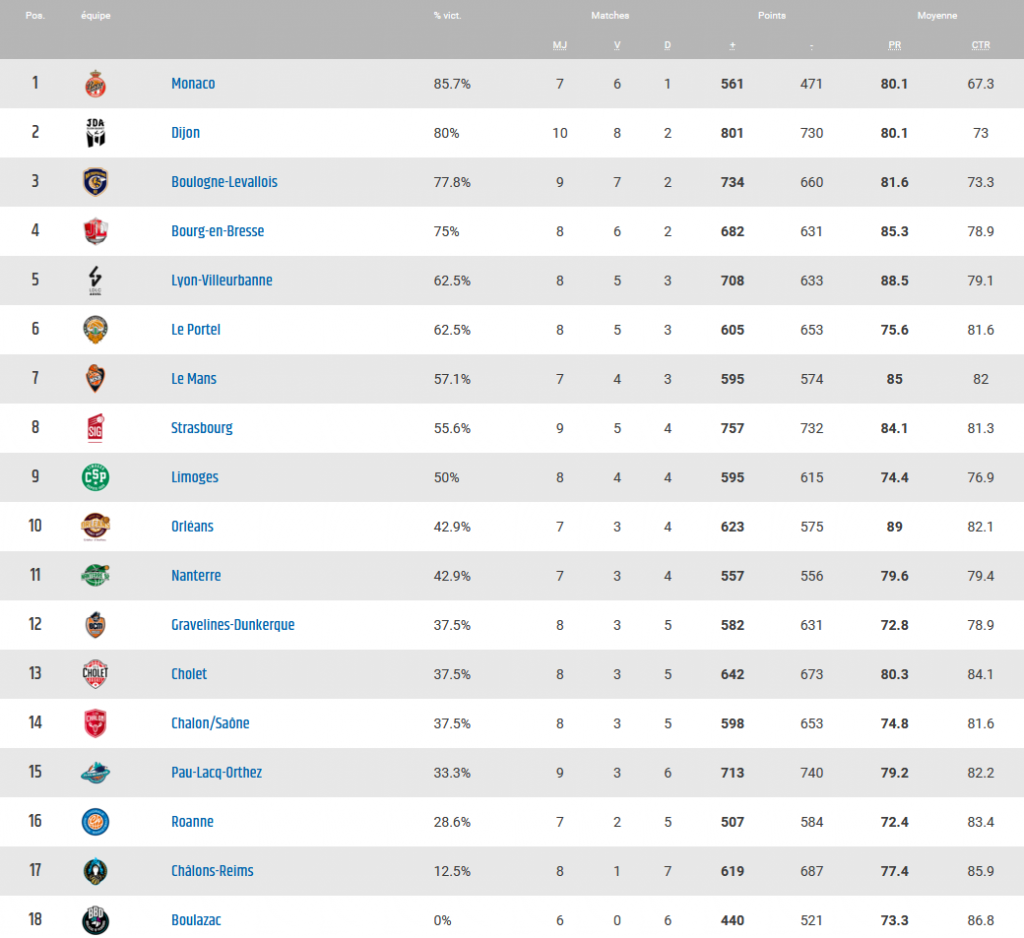Click the Strasbourg SIG logo
1024x938 pixels.
[95, 428]
